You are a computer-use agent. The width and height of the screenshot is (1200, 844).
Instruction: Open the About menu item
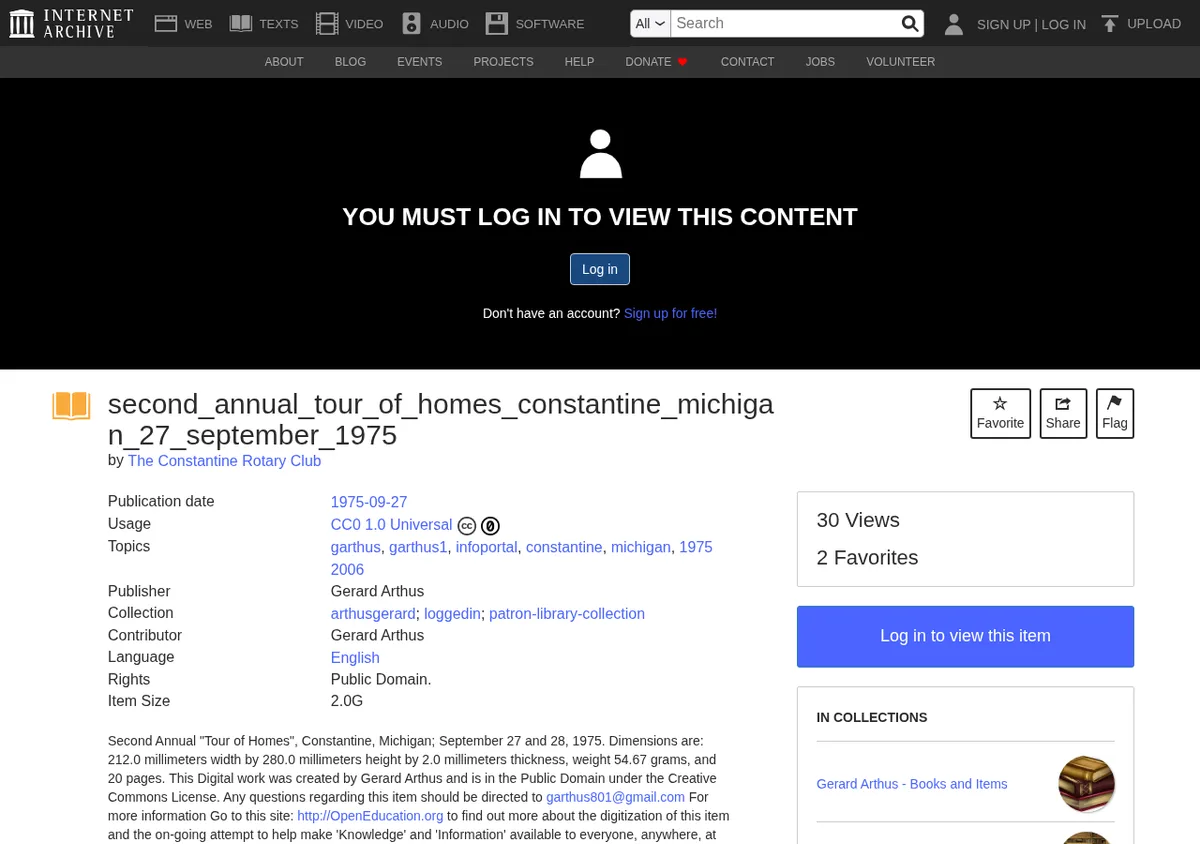coord(284,62)
